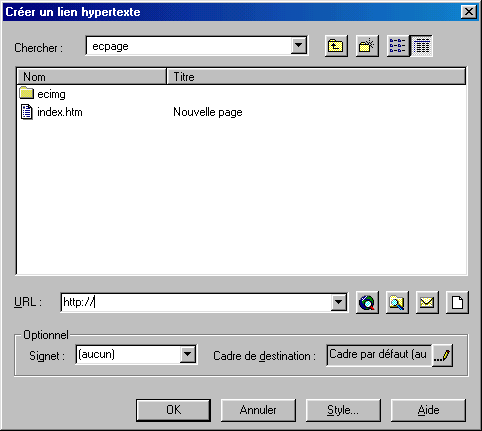The image size is (482, 431).
Task: Create a new folder icon
Action: 367,46
